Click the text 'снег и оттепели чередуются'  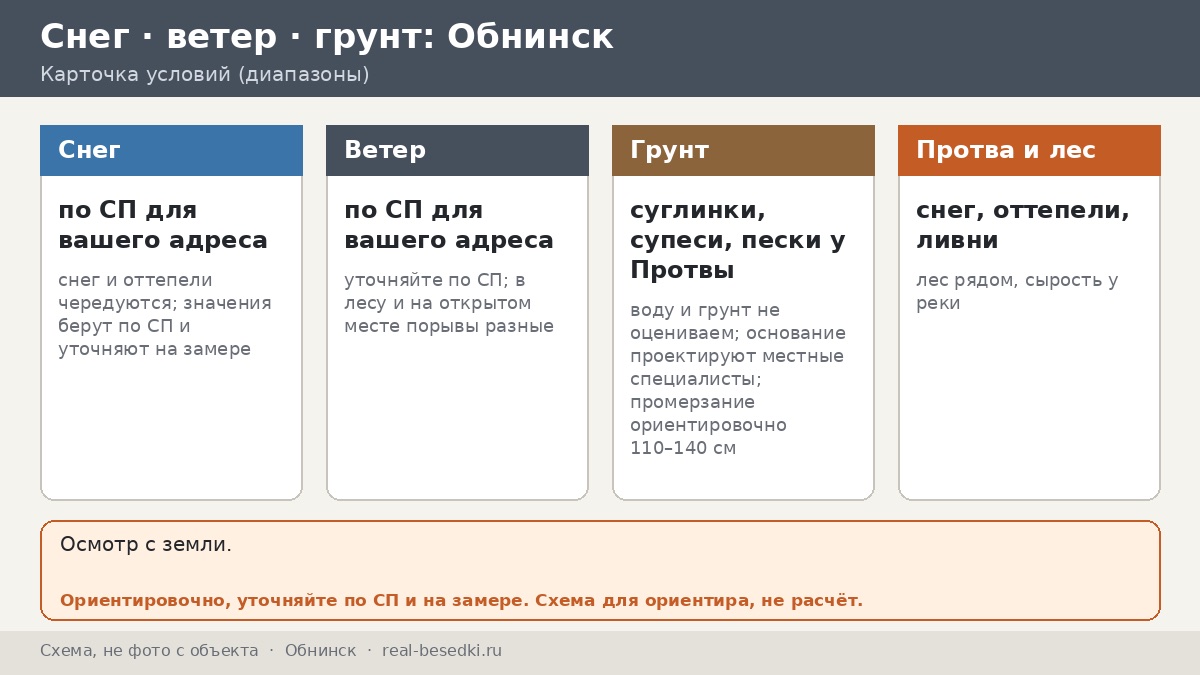pos(135,291)
